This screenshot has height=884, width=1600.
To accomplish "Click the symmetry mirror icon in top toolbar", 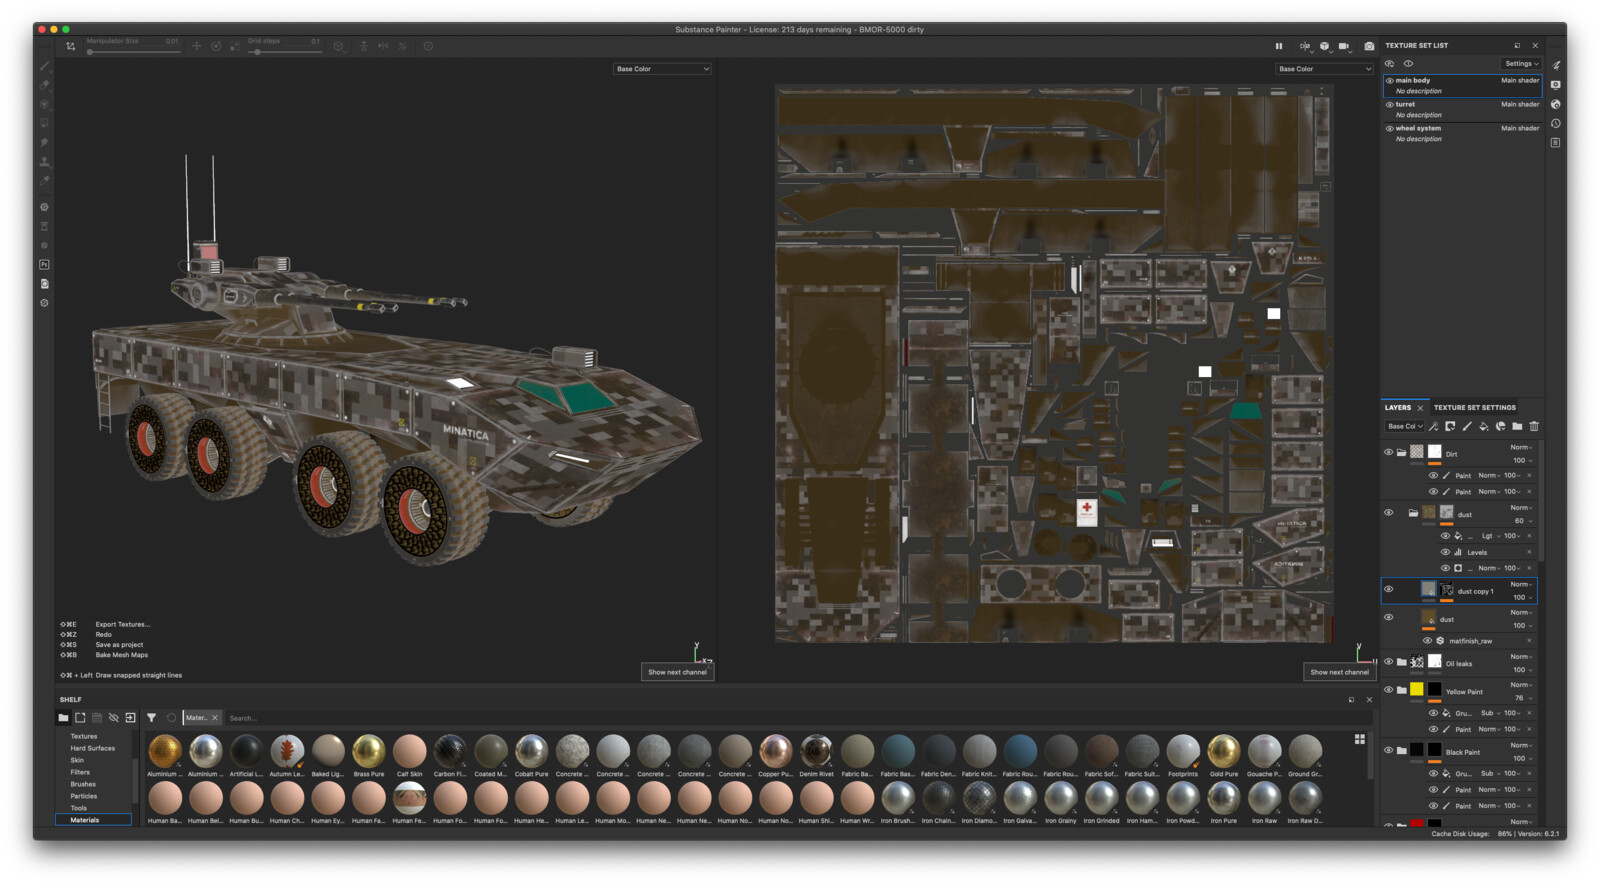I will [x=383, y=46].
